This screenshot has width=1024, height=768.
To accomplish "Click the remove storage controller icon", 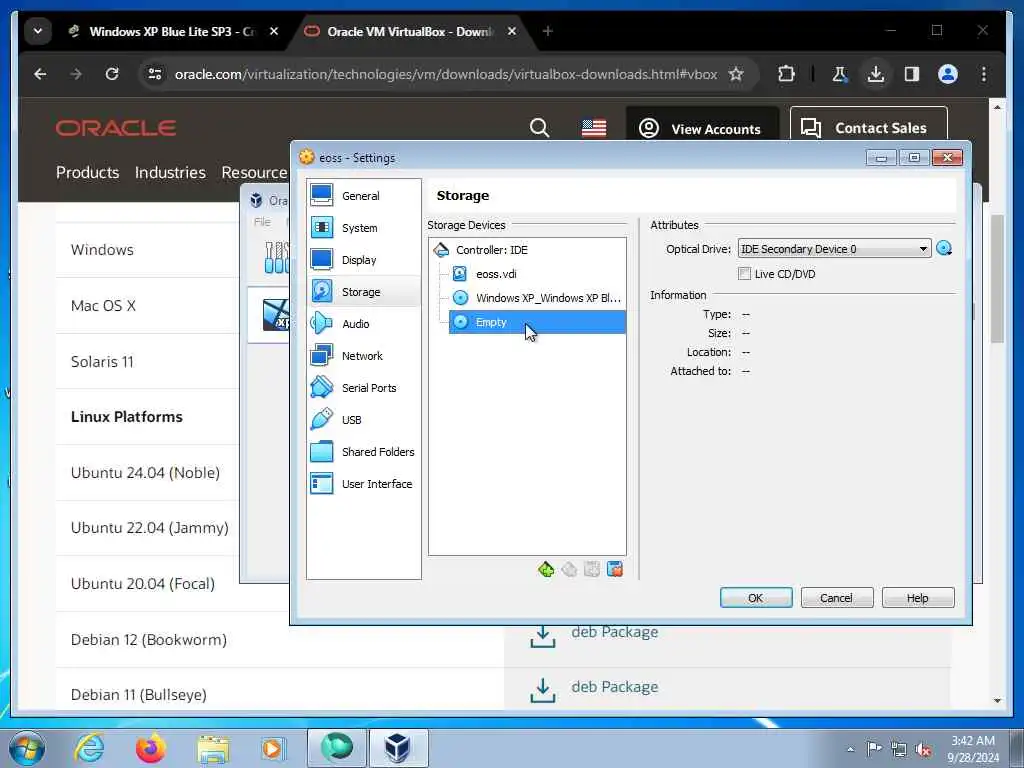I will pos(569,569).
